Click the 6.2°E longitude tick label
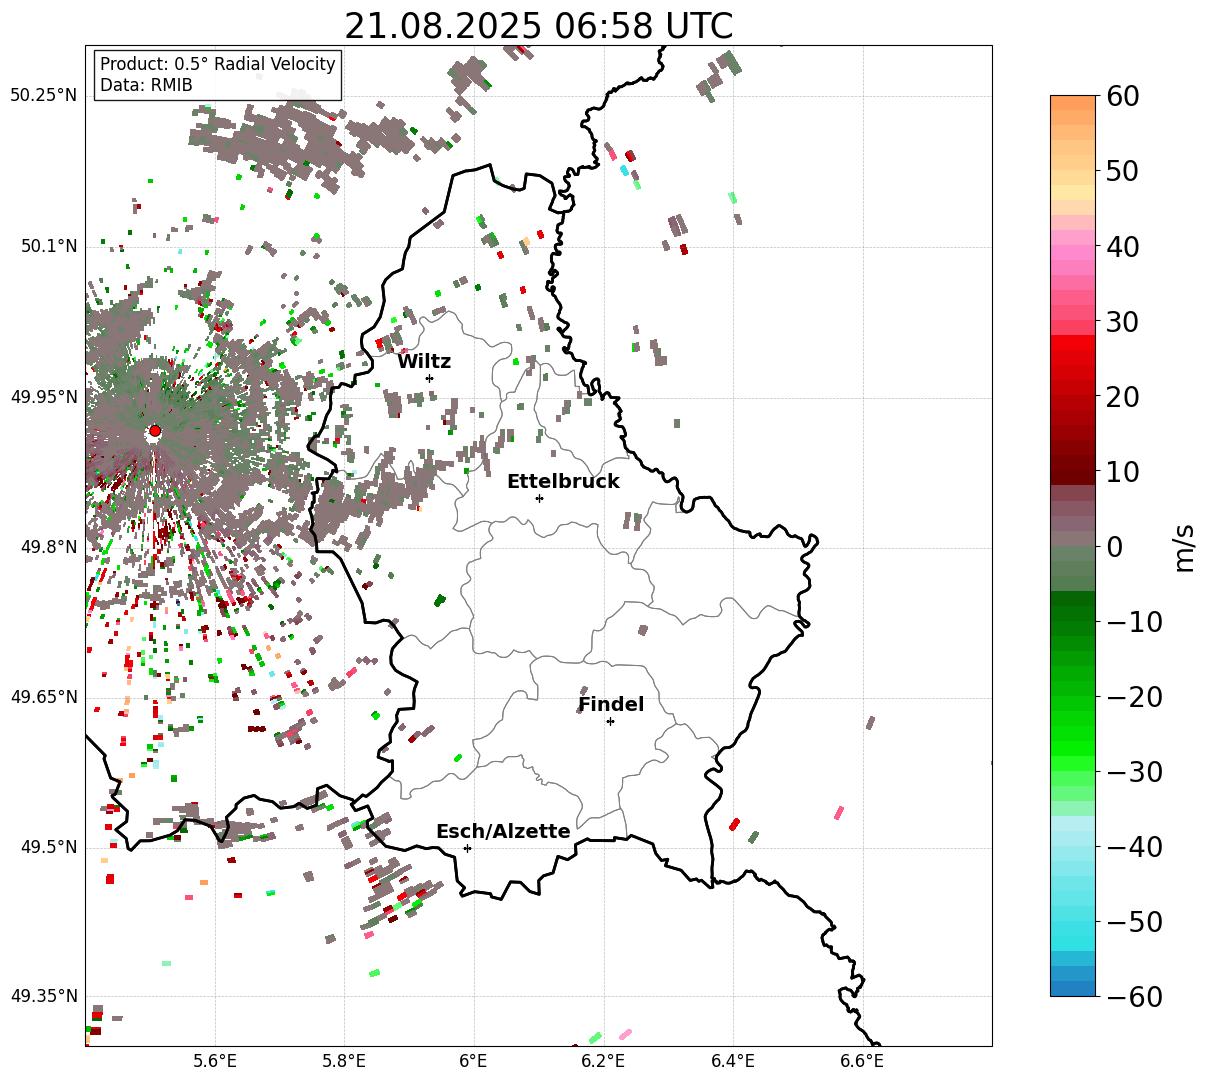Viewport: 1207px width, 1081px height. pyautogui.click(x=604, y=1060)
